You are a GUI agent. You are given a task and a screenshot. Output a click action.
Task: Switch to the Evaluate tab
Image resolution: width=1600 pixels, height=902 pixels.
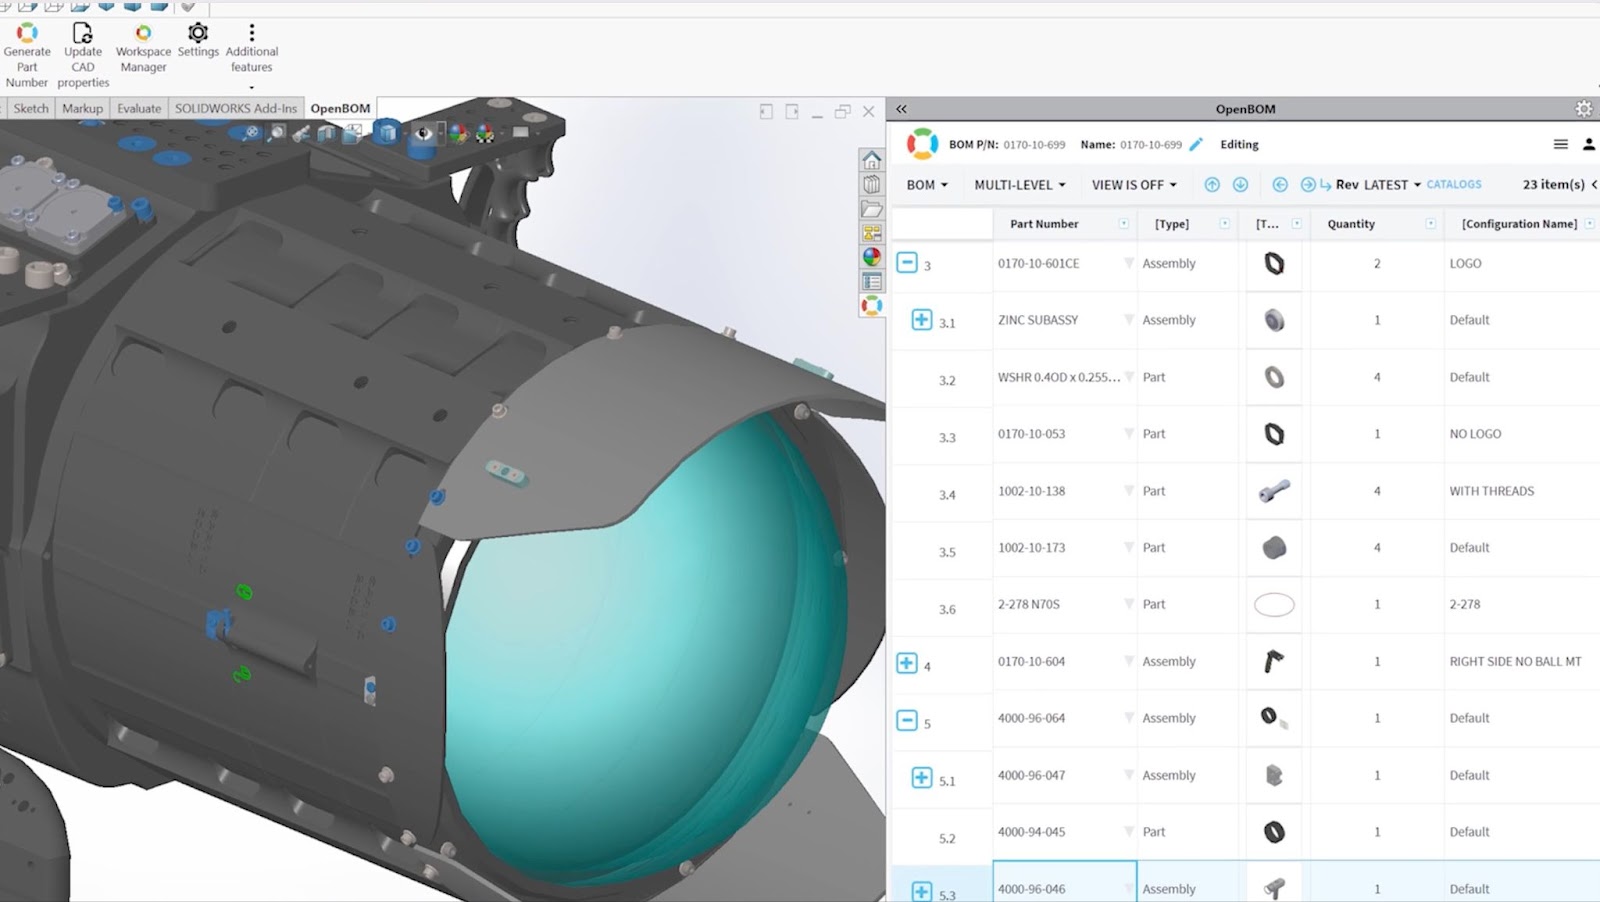click(139, 108)
